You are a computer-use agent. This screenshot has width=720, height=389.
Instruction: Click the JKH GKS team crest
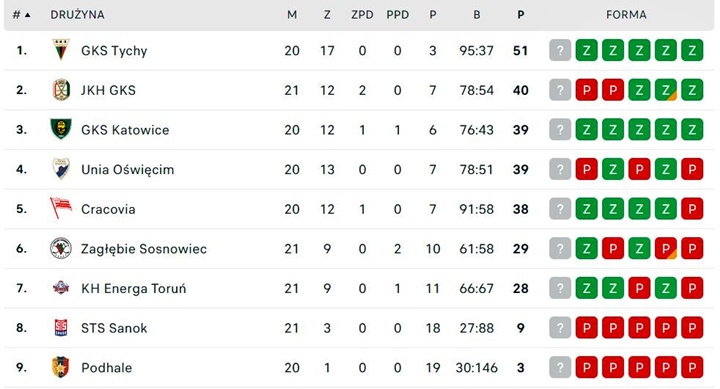61,90
